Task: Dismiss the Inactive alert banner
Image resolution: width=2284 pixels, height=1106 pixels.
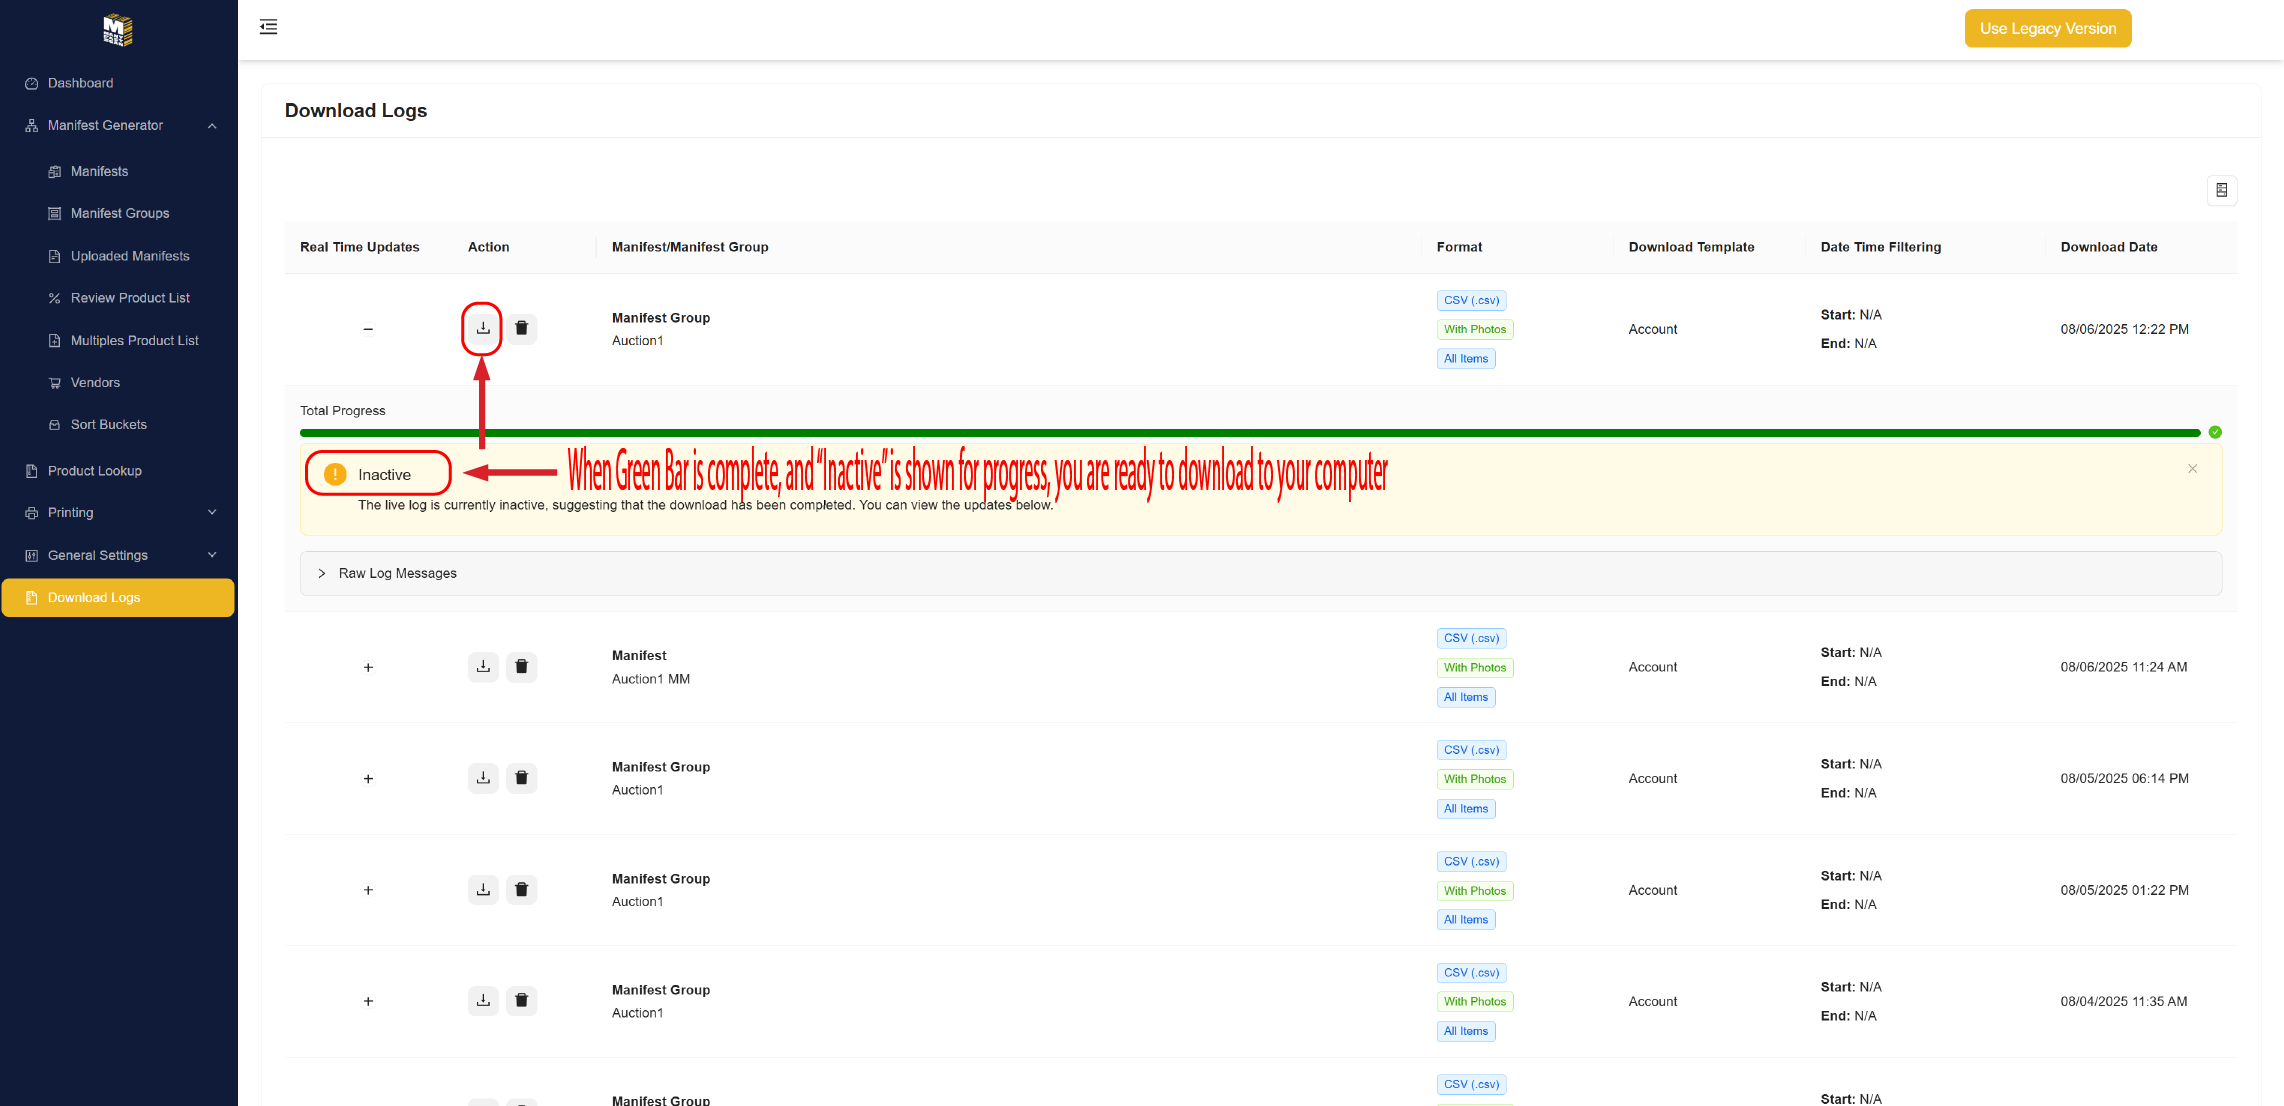Action: [x=2192, y=469]
